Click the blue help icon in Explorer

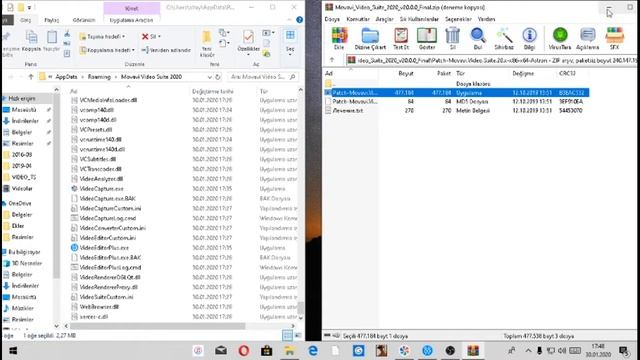pos(299,20)
